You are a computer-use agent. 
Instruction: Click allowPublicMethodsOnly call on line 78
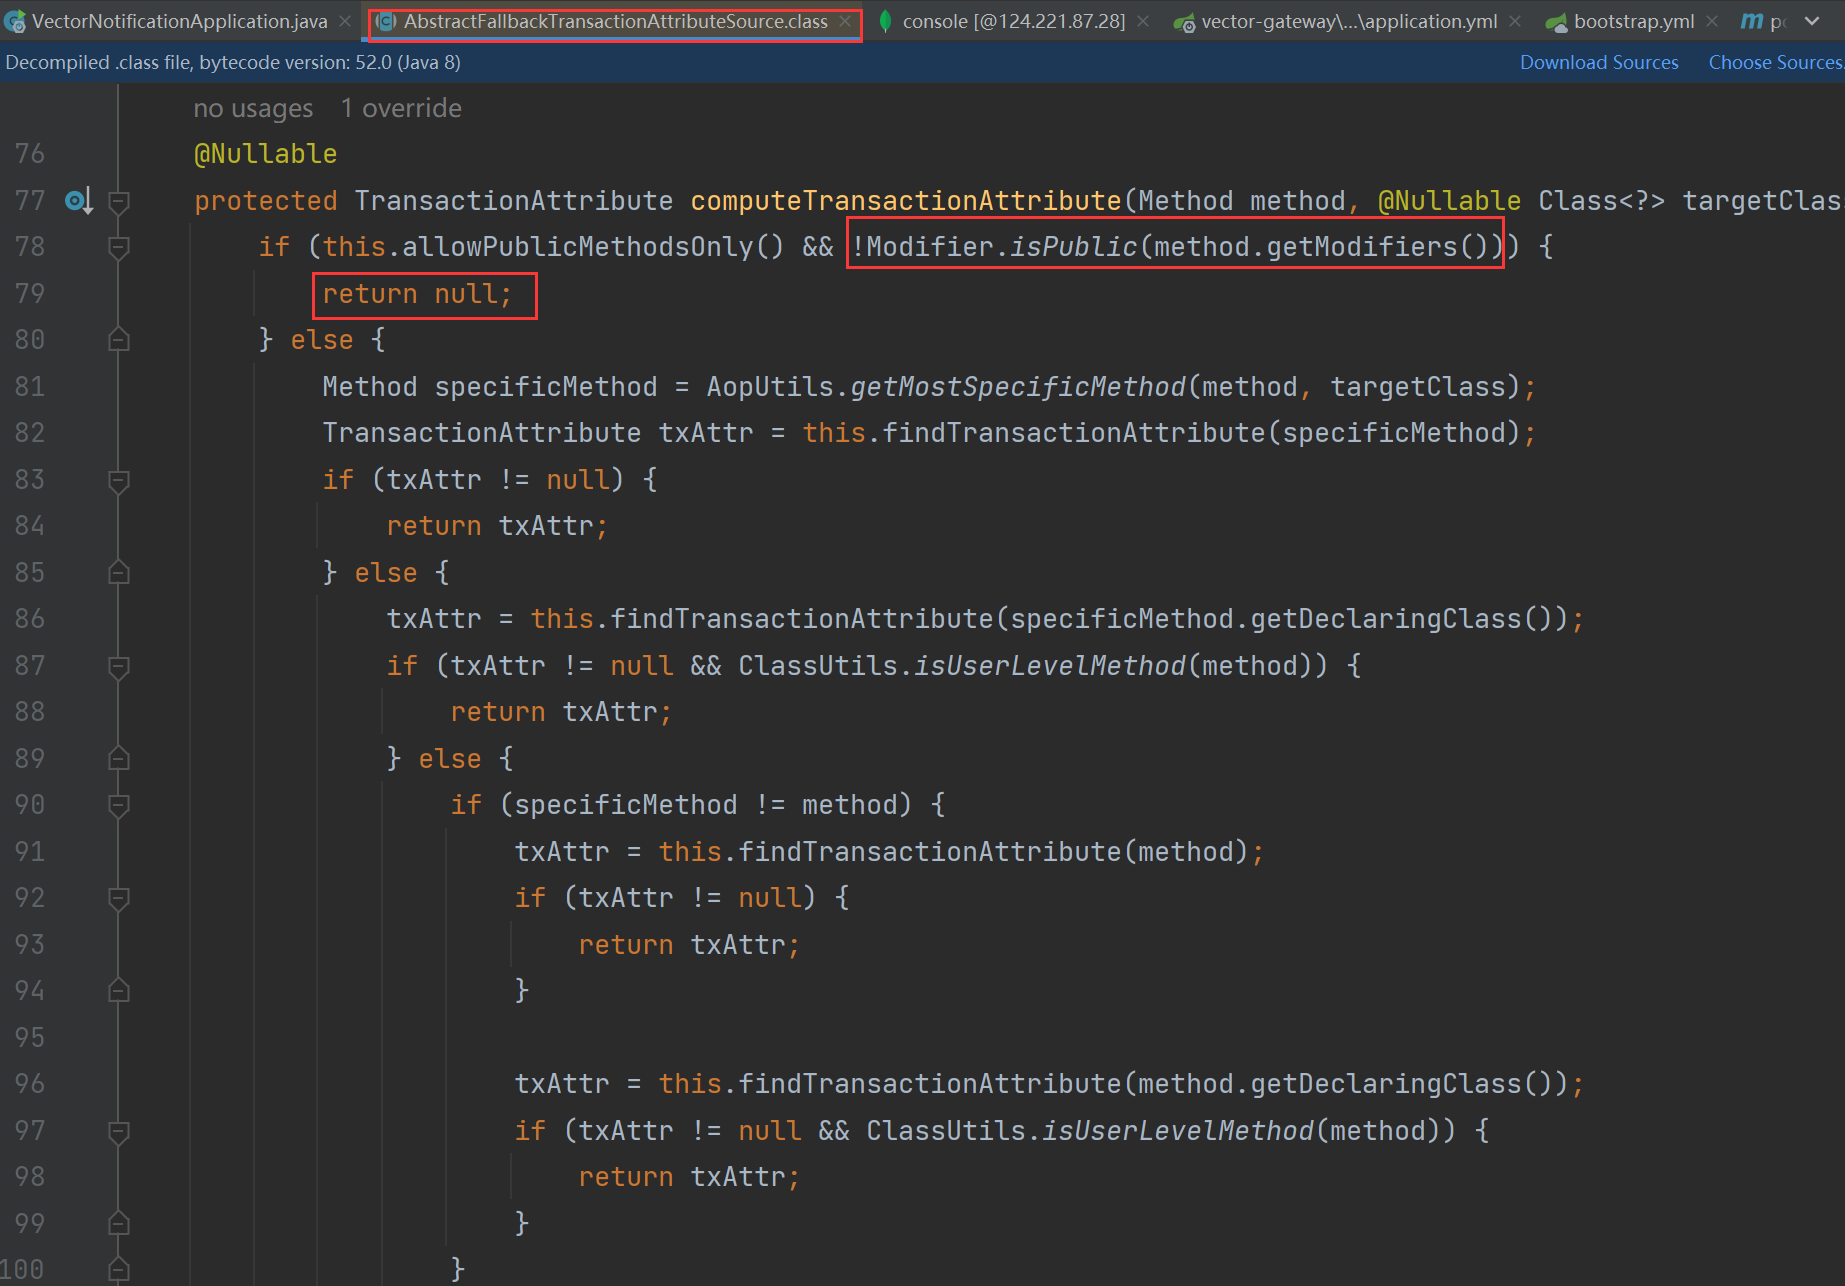pos(577,247)
